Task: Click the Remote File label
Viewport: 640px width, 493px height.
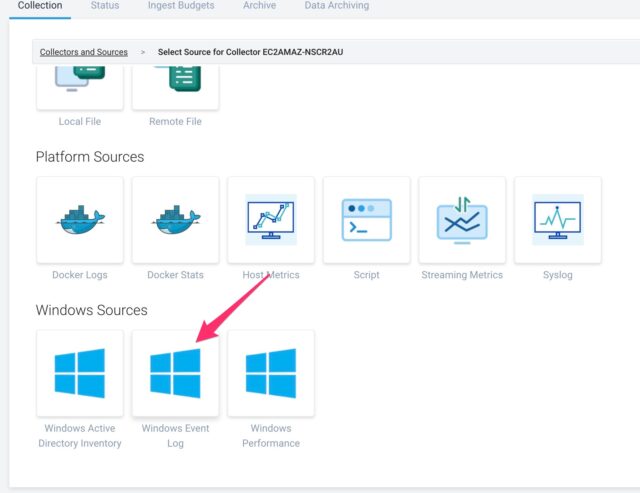Action: point(175,122)
